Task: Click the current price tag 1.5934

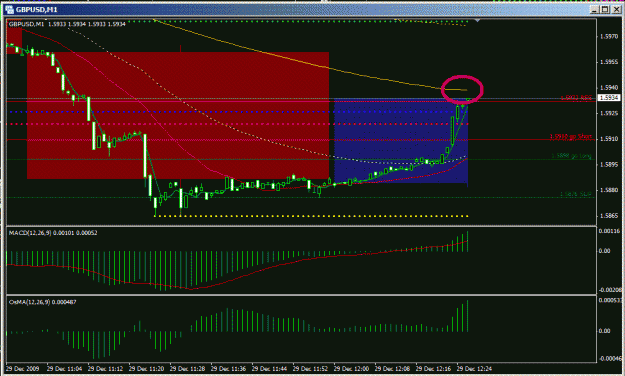Action: (x=609, y=98)
